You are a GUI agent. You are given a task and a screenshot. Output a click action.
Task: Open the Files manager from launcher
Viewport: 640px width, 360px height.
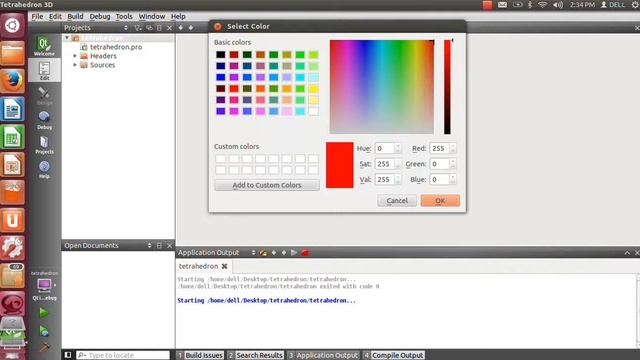[x=12, y=53]
